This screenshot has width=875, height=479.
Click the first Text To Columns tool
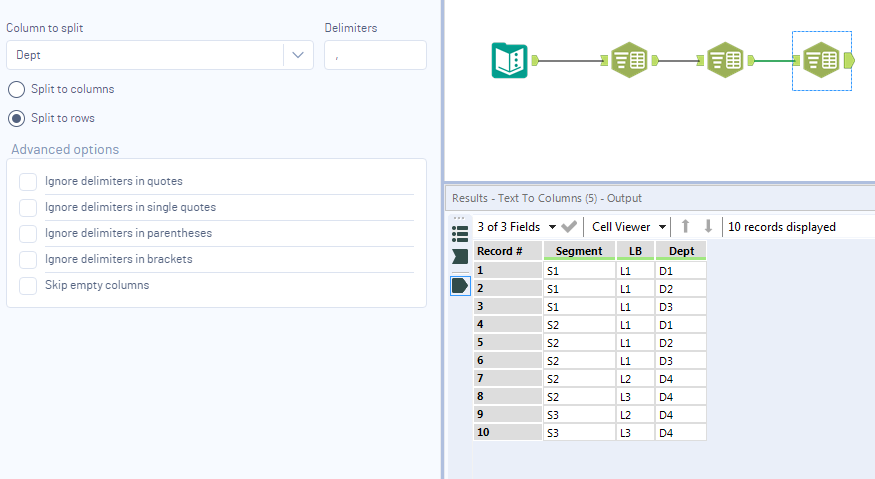click(629, 61)
